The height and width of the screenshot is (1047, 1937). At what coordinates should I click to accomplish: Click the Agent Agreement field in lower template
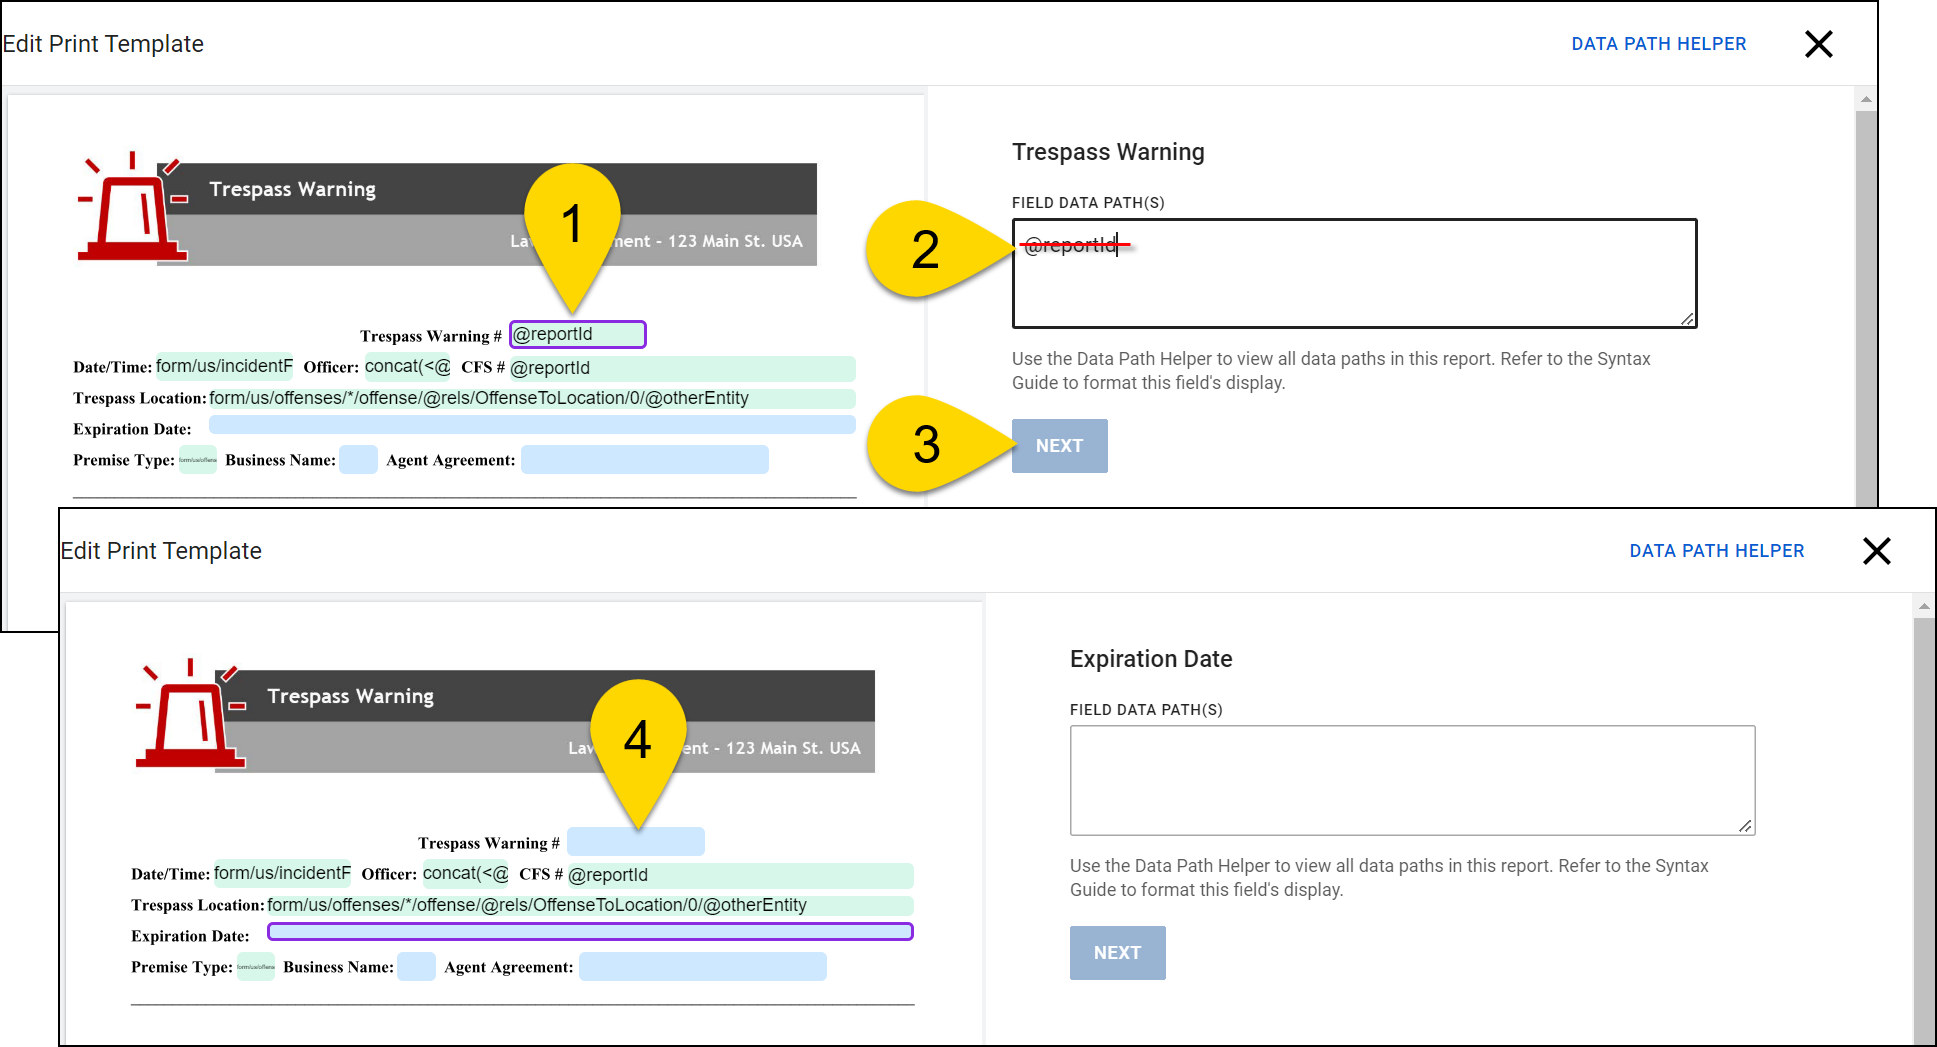click(701, 966)
